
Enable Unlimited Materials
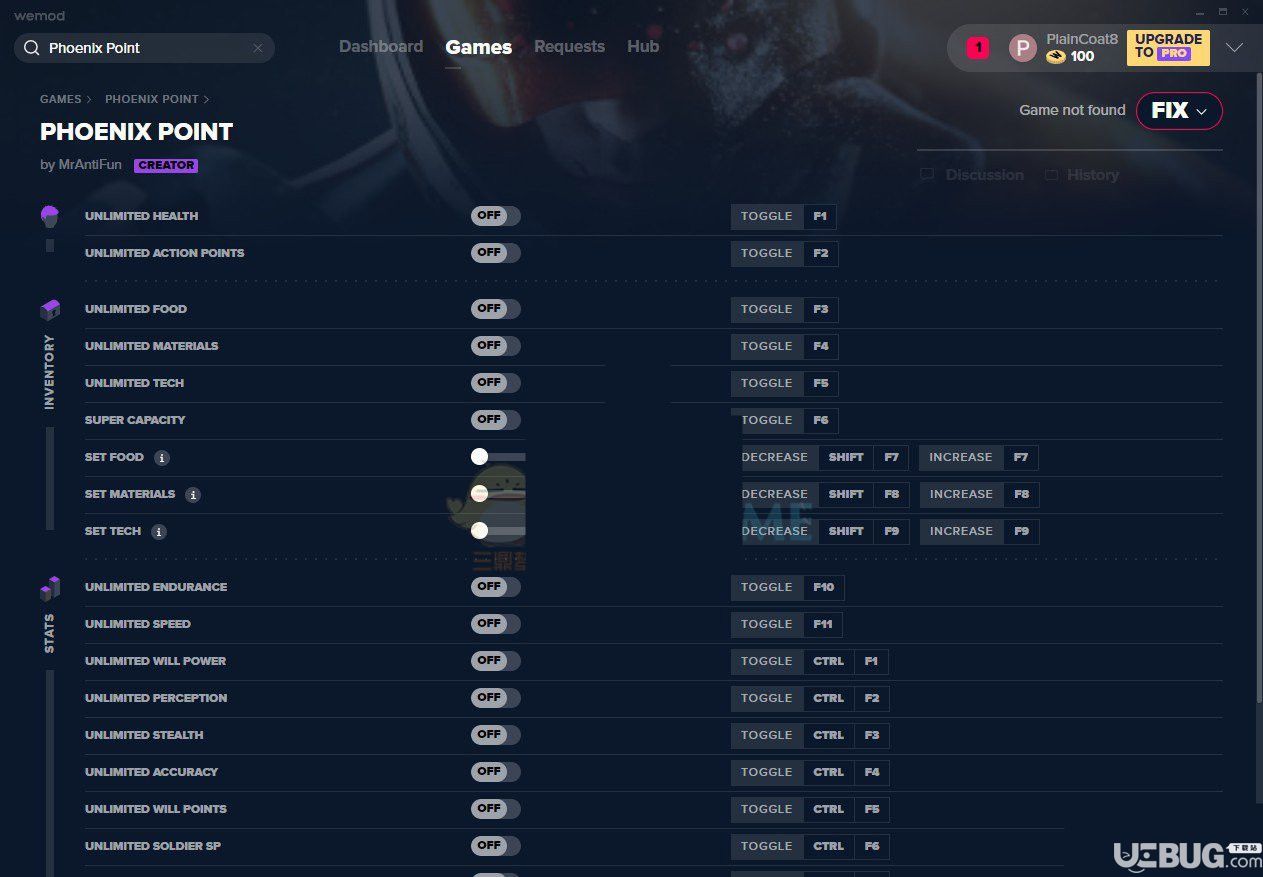tap(496, 346)
